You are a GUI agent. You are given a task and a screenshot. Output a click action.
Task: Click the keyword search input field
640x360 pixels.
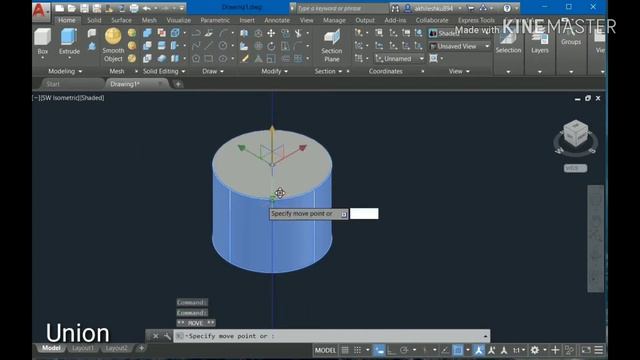342,8
